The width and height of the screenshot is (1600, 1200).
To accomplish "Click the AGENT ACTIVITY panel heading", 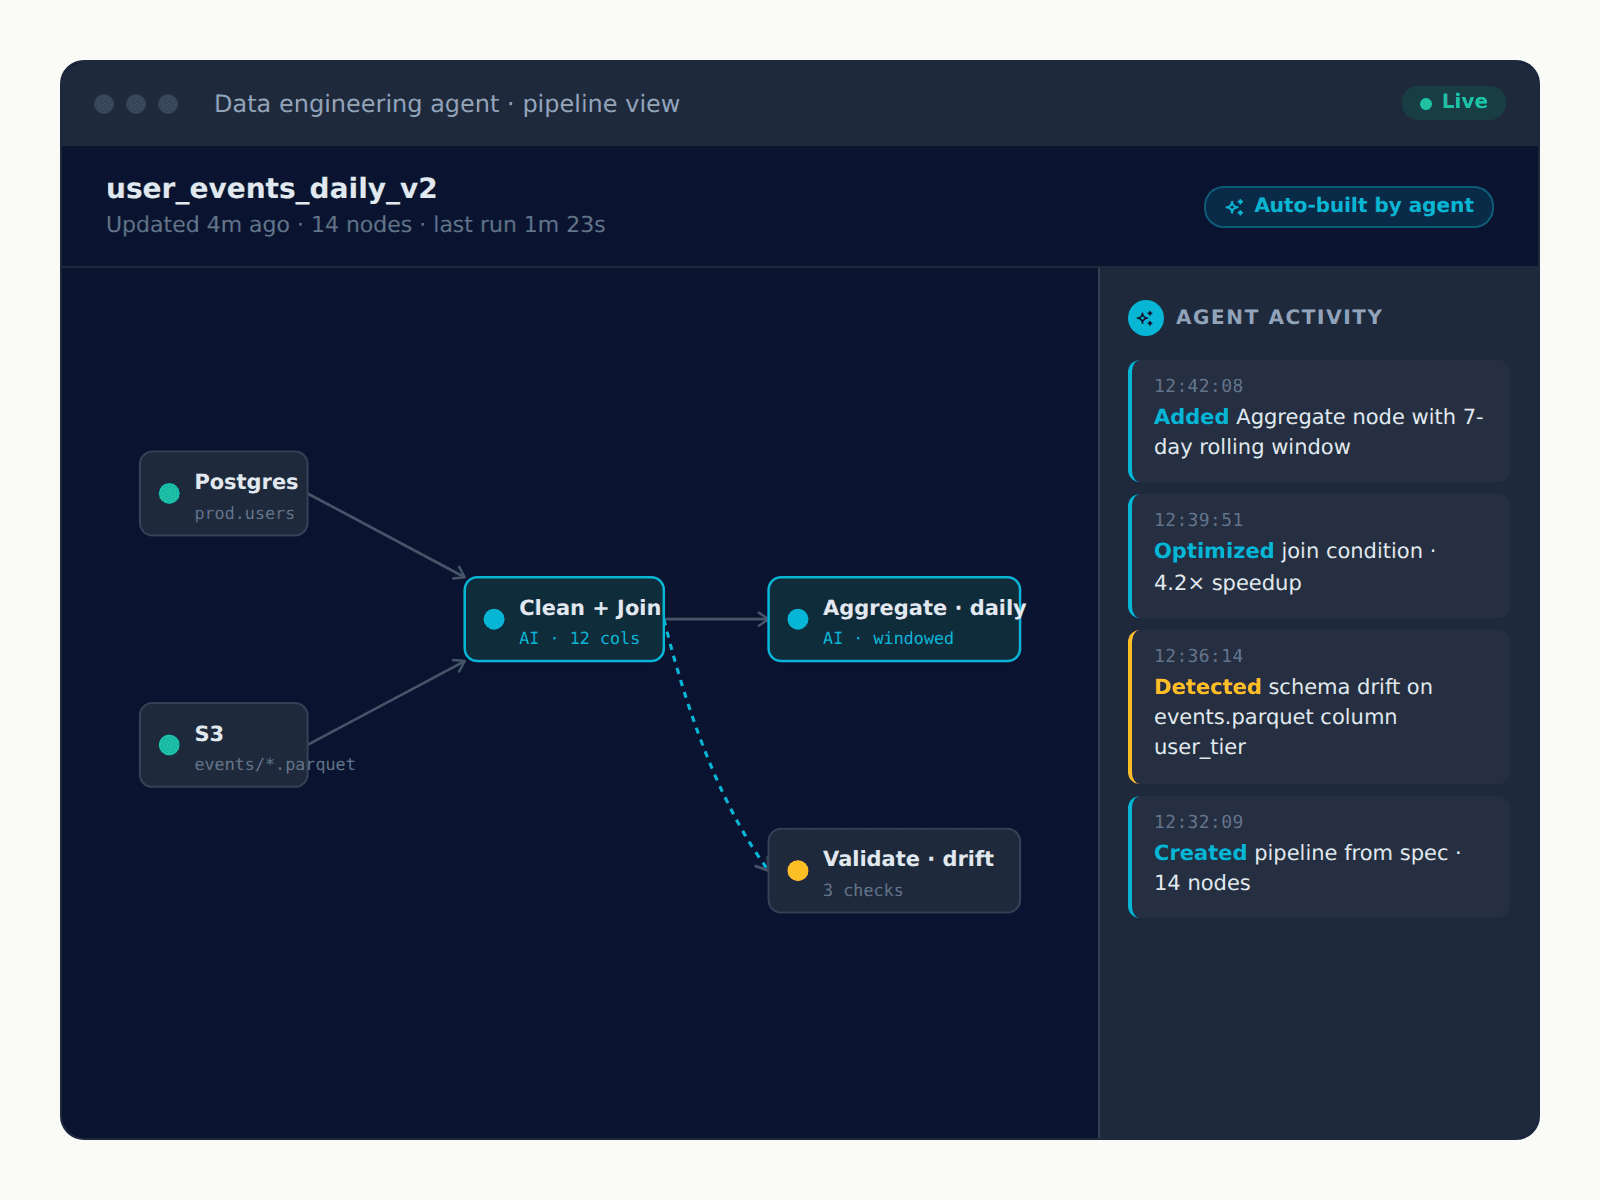I will 1279,317.
